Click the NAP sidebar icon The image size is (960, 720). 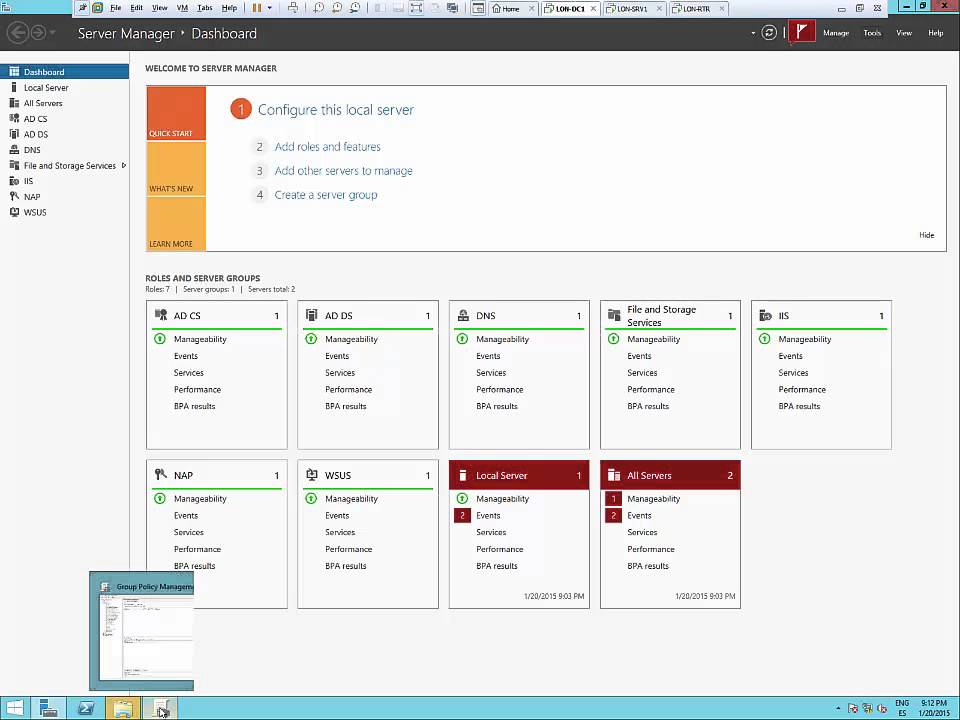click(x=14, y=197)
